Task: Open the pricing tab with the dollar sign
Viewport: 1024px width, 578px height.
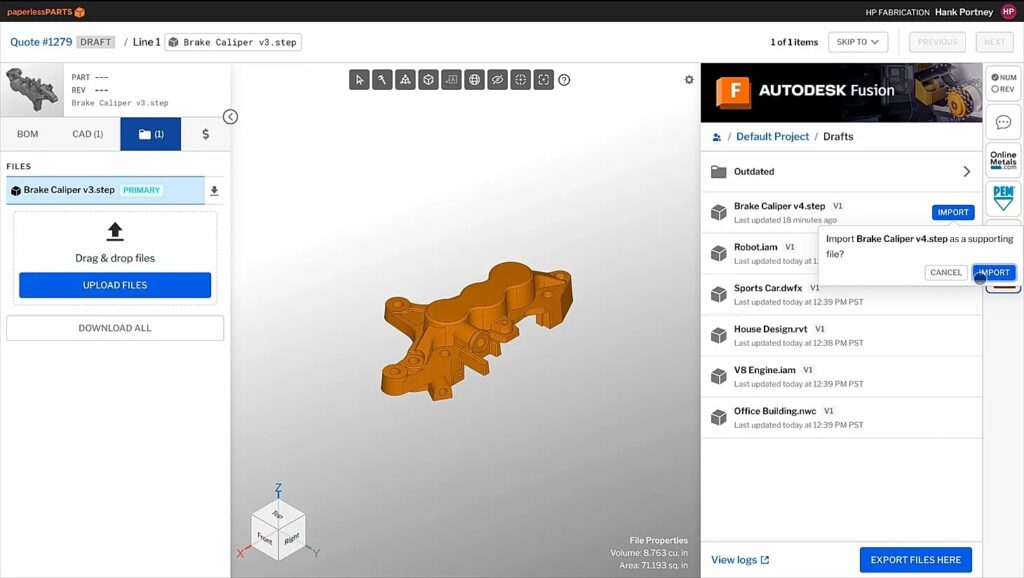Action: [x=204, y=133]
